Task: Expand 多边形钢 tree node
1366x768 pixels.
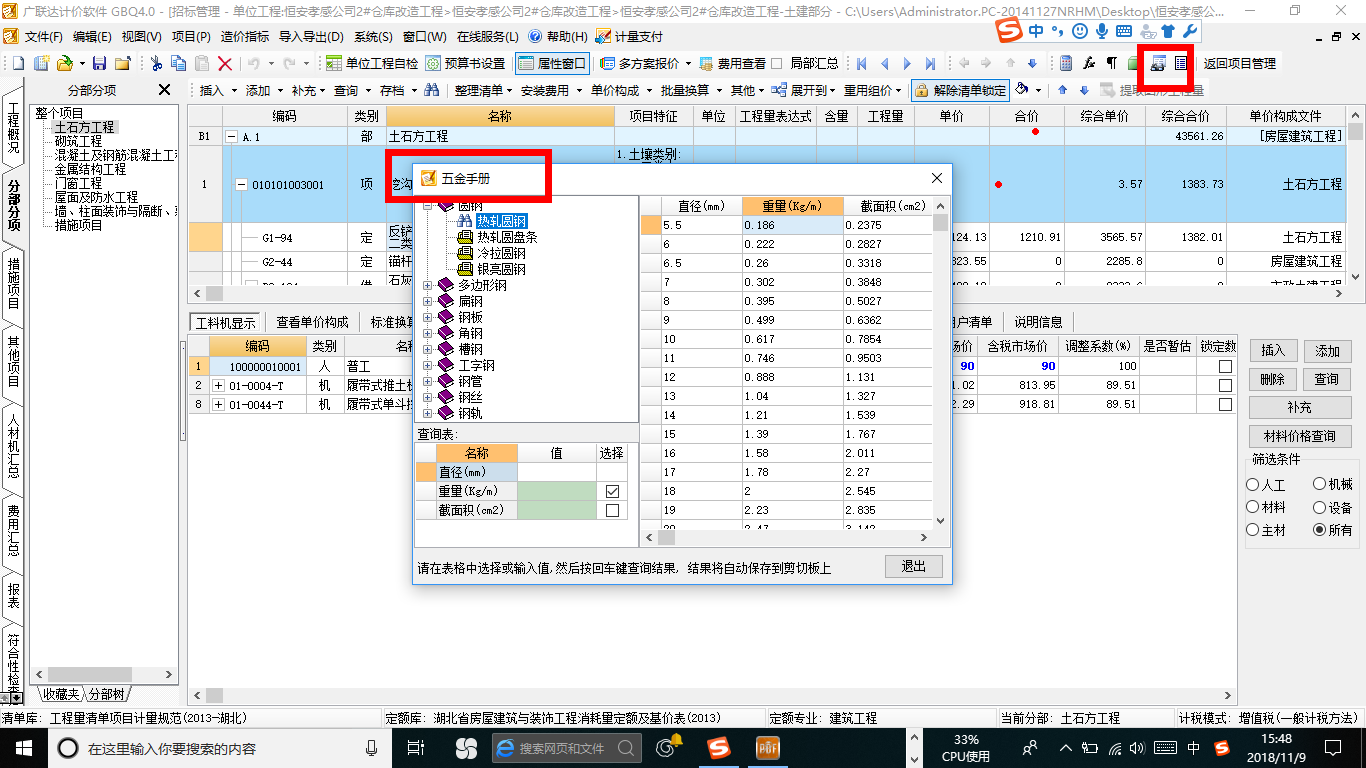Action: (x=428, y=285)
